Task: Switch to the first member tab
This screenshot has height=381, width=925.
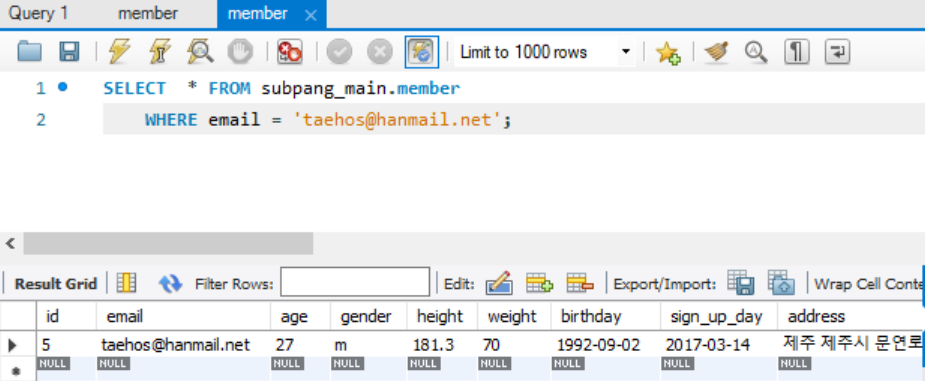Action: (x=147, y=14)
